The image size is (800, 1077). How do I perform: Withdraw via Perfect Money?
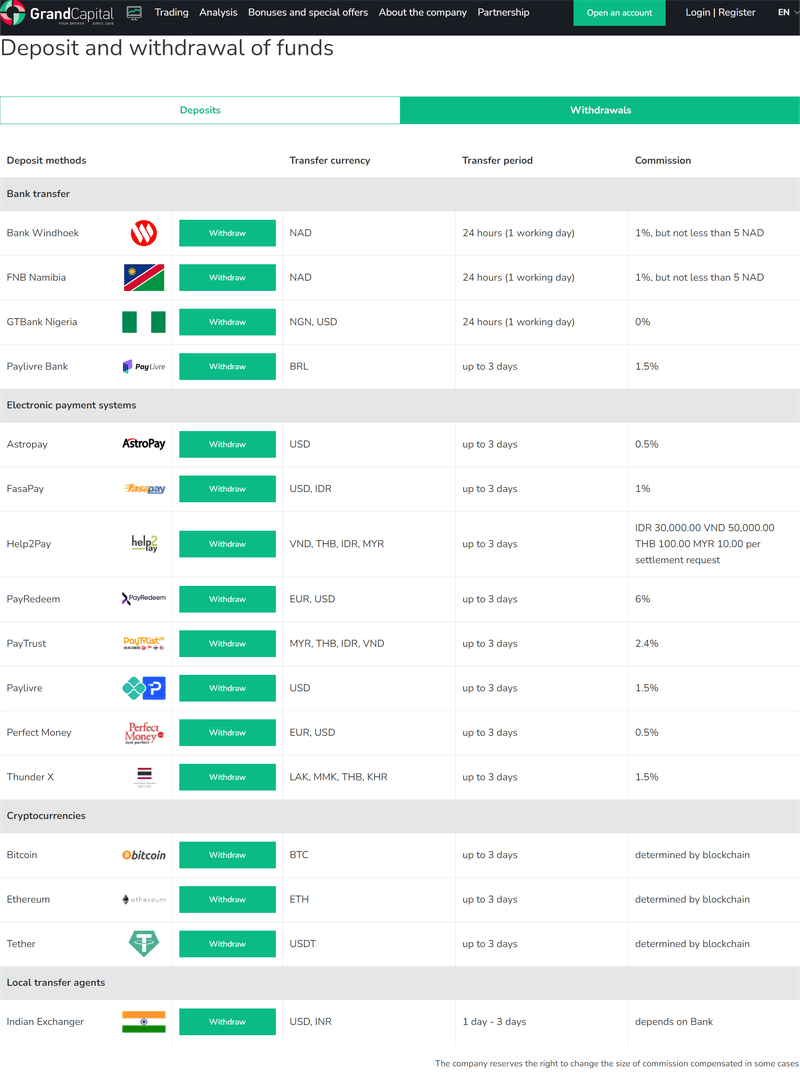227,733
